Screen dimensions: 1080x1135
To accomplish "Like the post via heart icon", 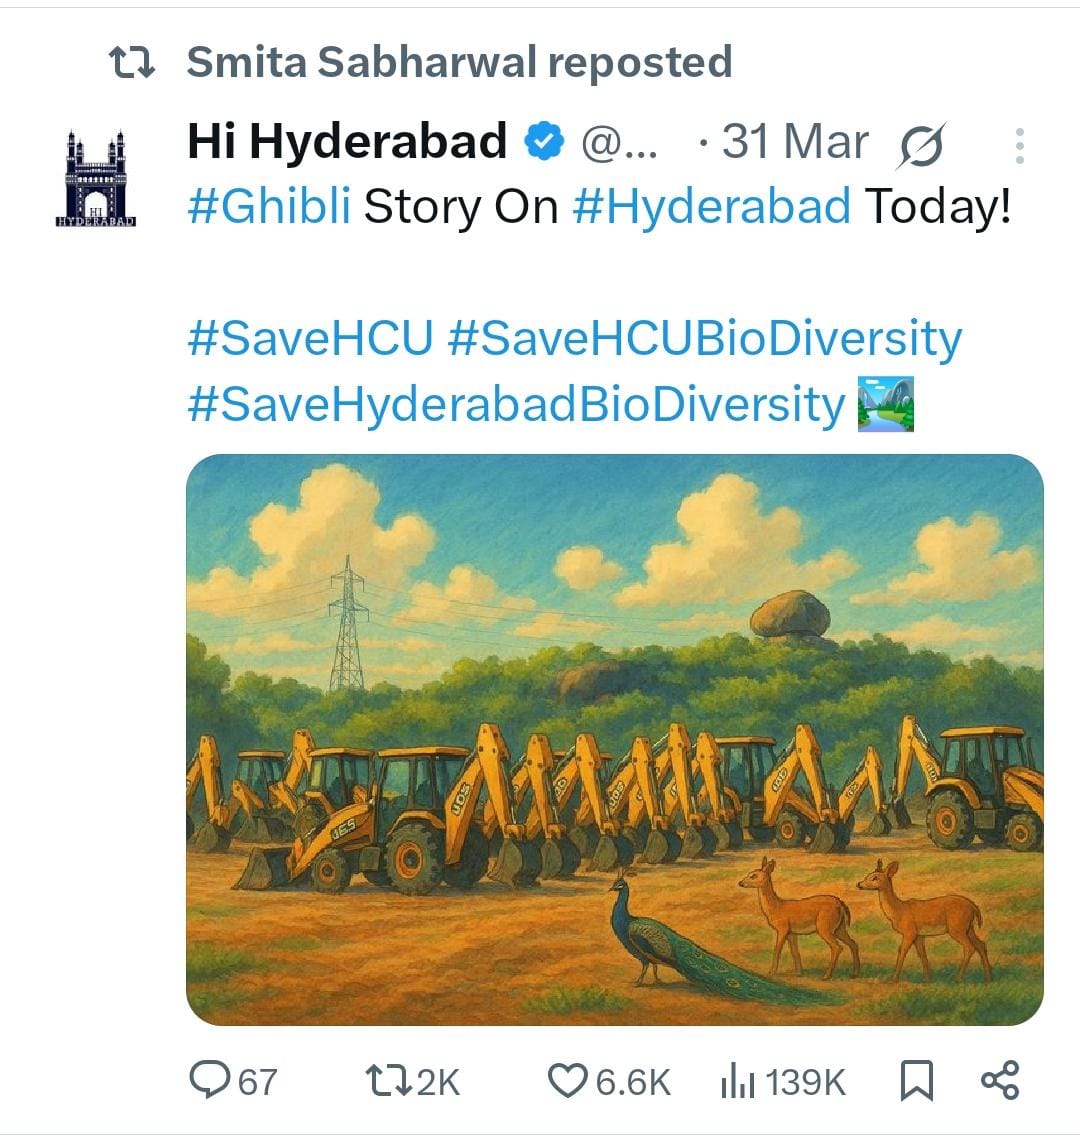I will (567, 1081).
